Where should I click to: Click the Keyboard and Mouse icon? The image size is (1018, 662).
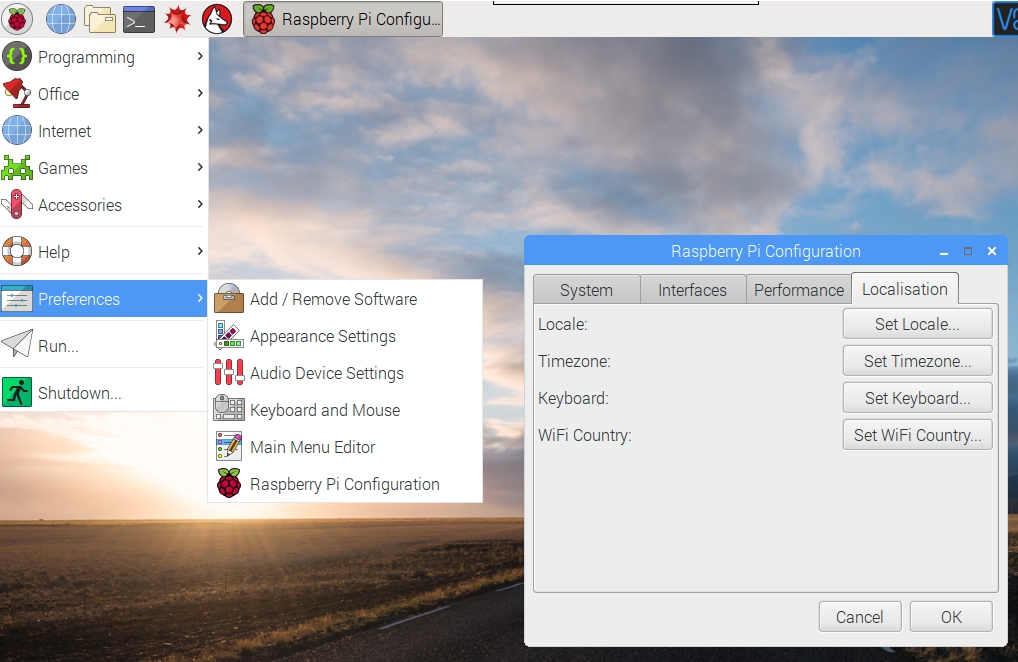(229, 408)
